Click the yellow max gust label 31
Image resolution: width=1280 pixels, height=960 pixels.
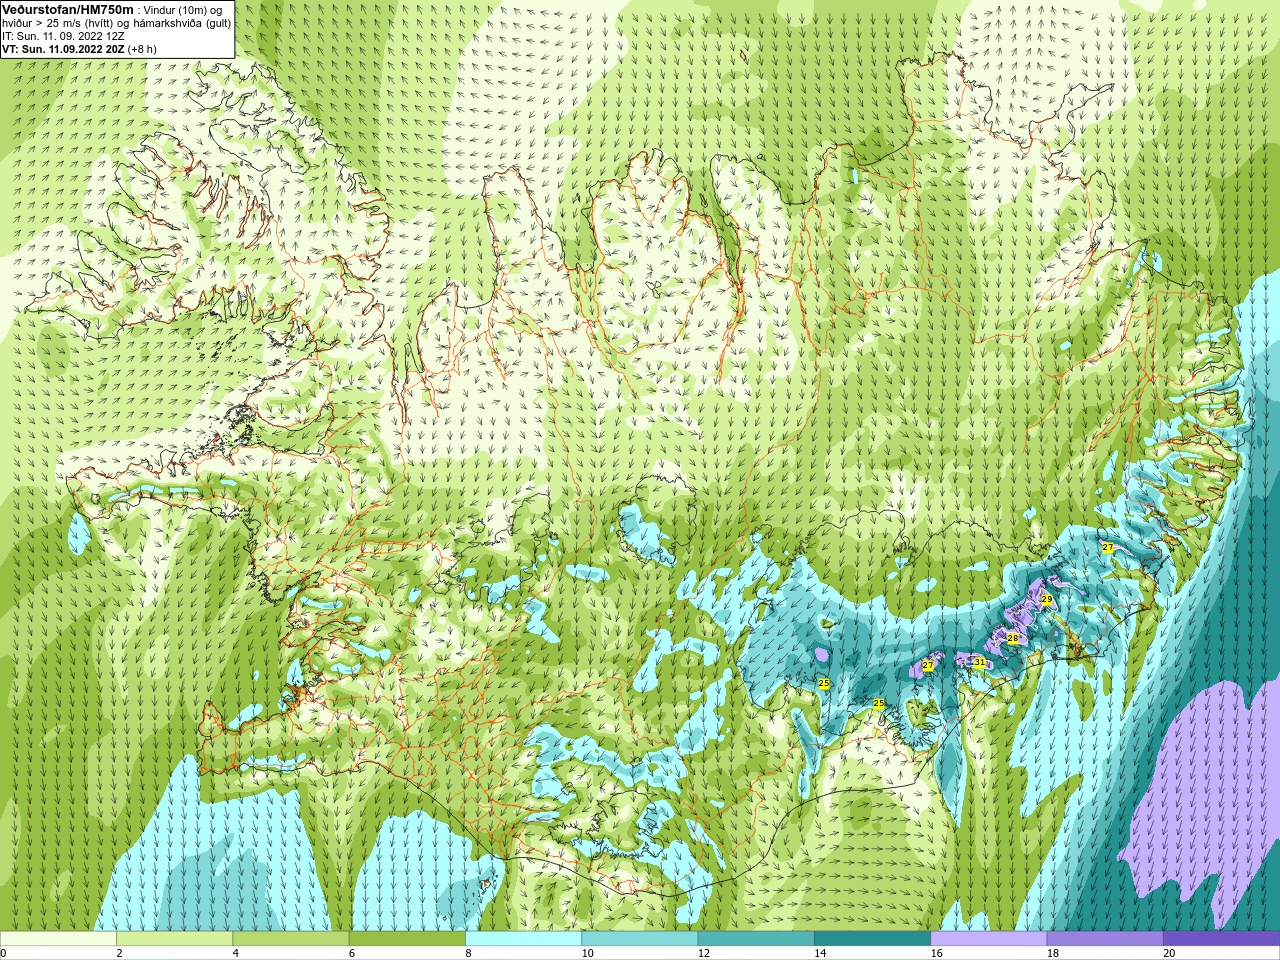point(980,662)
